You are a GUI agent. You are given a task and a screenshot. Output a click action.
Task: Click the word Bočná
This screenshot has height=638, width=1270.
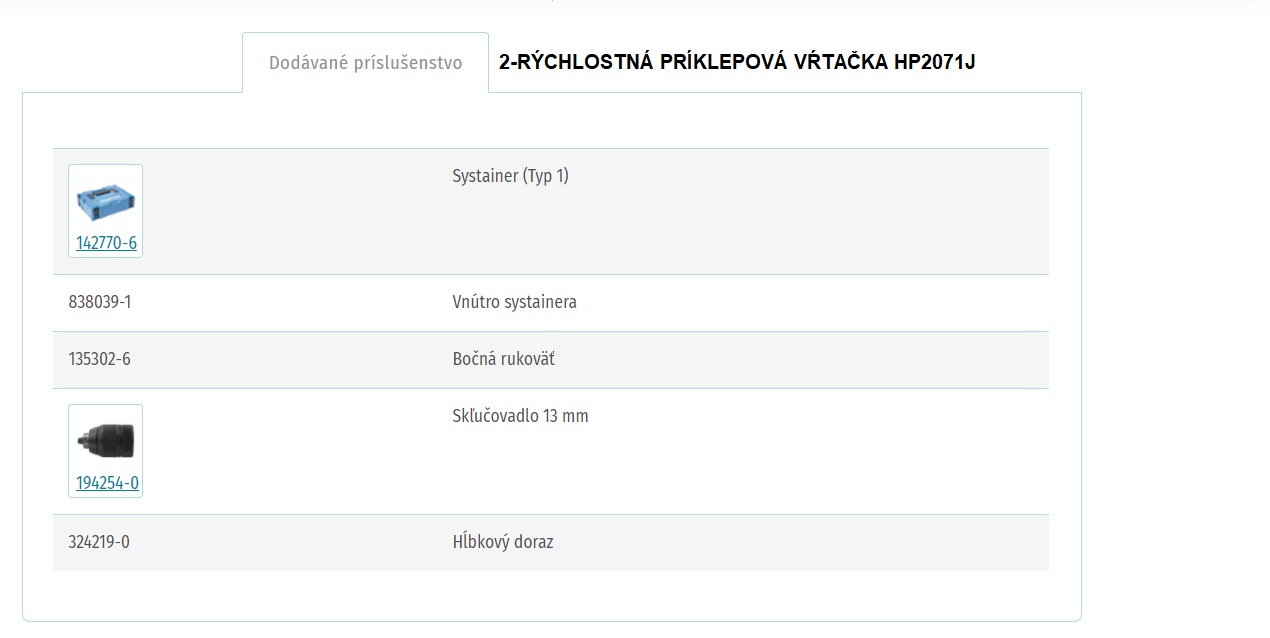[473, 359]
